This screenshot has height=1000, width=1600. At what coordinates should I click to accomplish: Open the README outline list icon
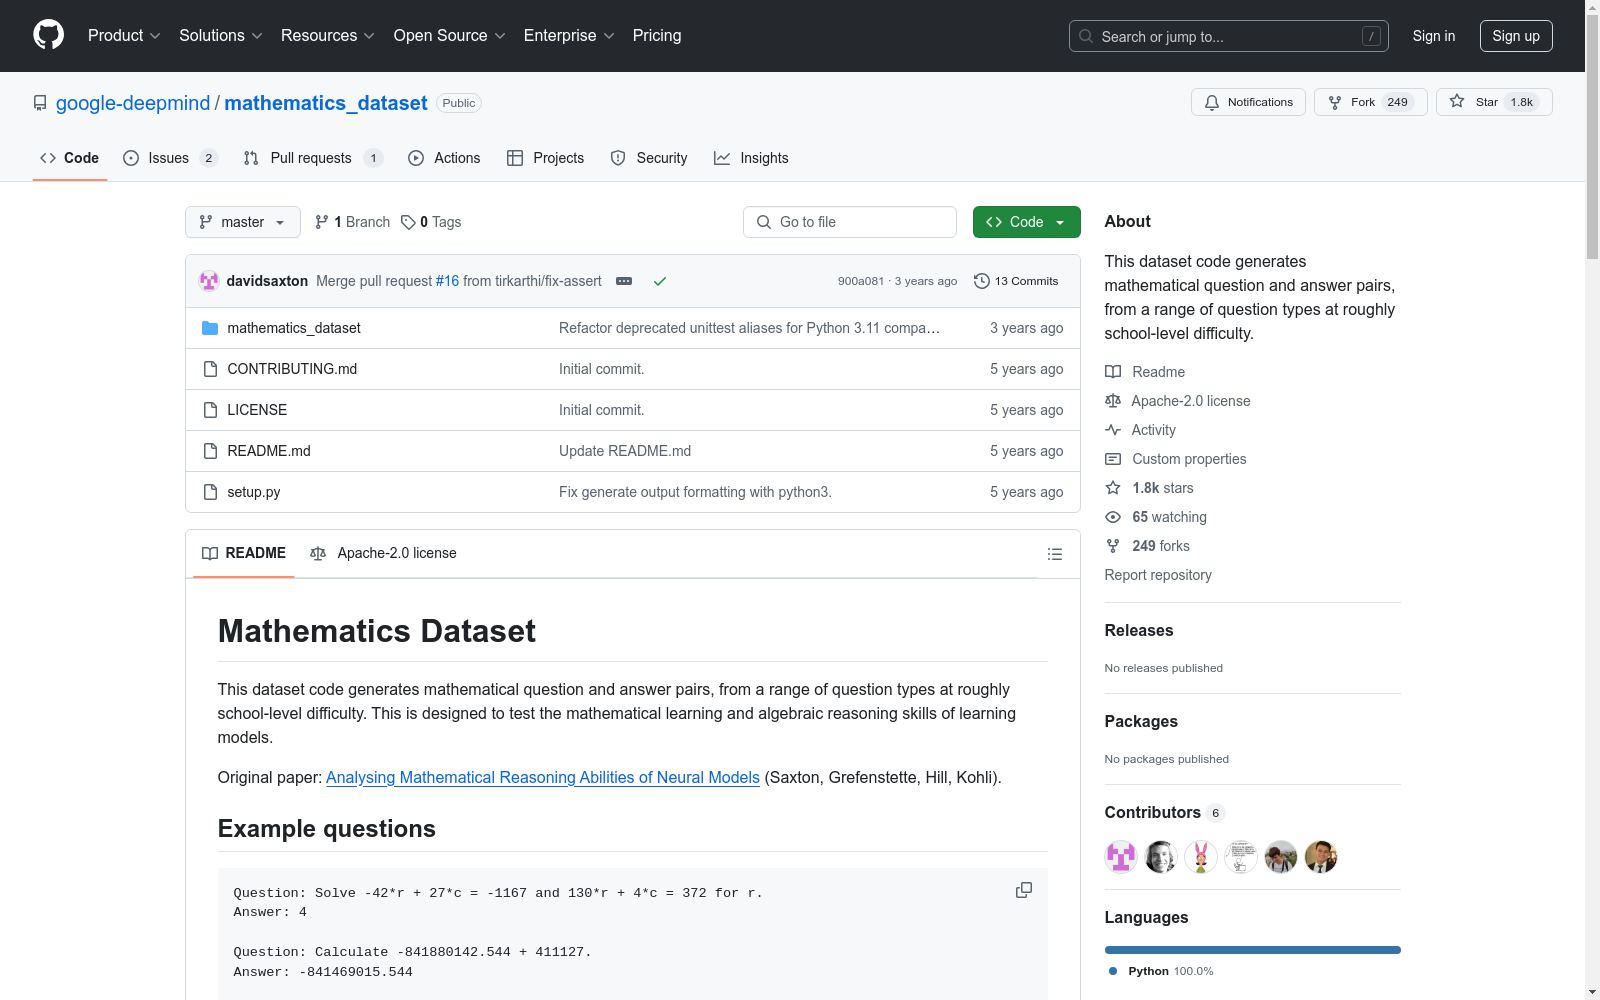[1054, 554]
